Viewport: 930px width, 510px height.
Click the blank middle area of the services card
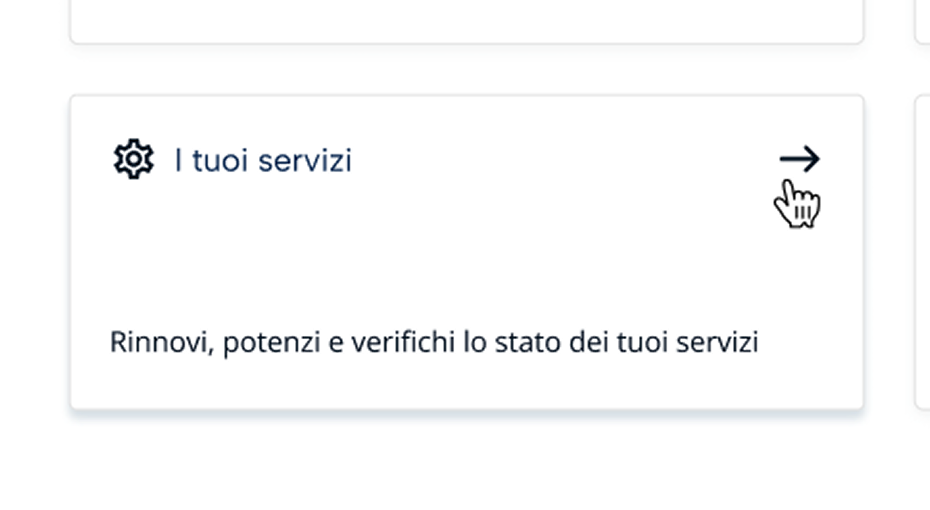click(466, 250)
